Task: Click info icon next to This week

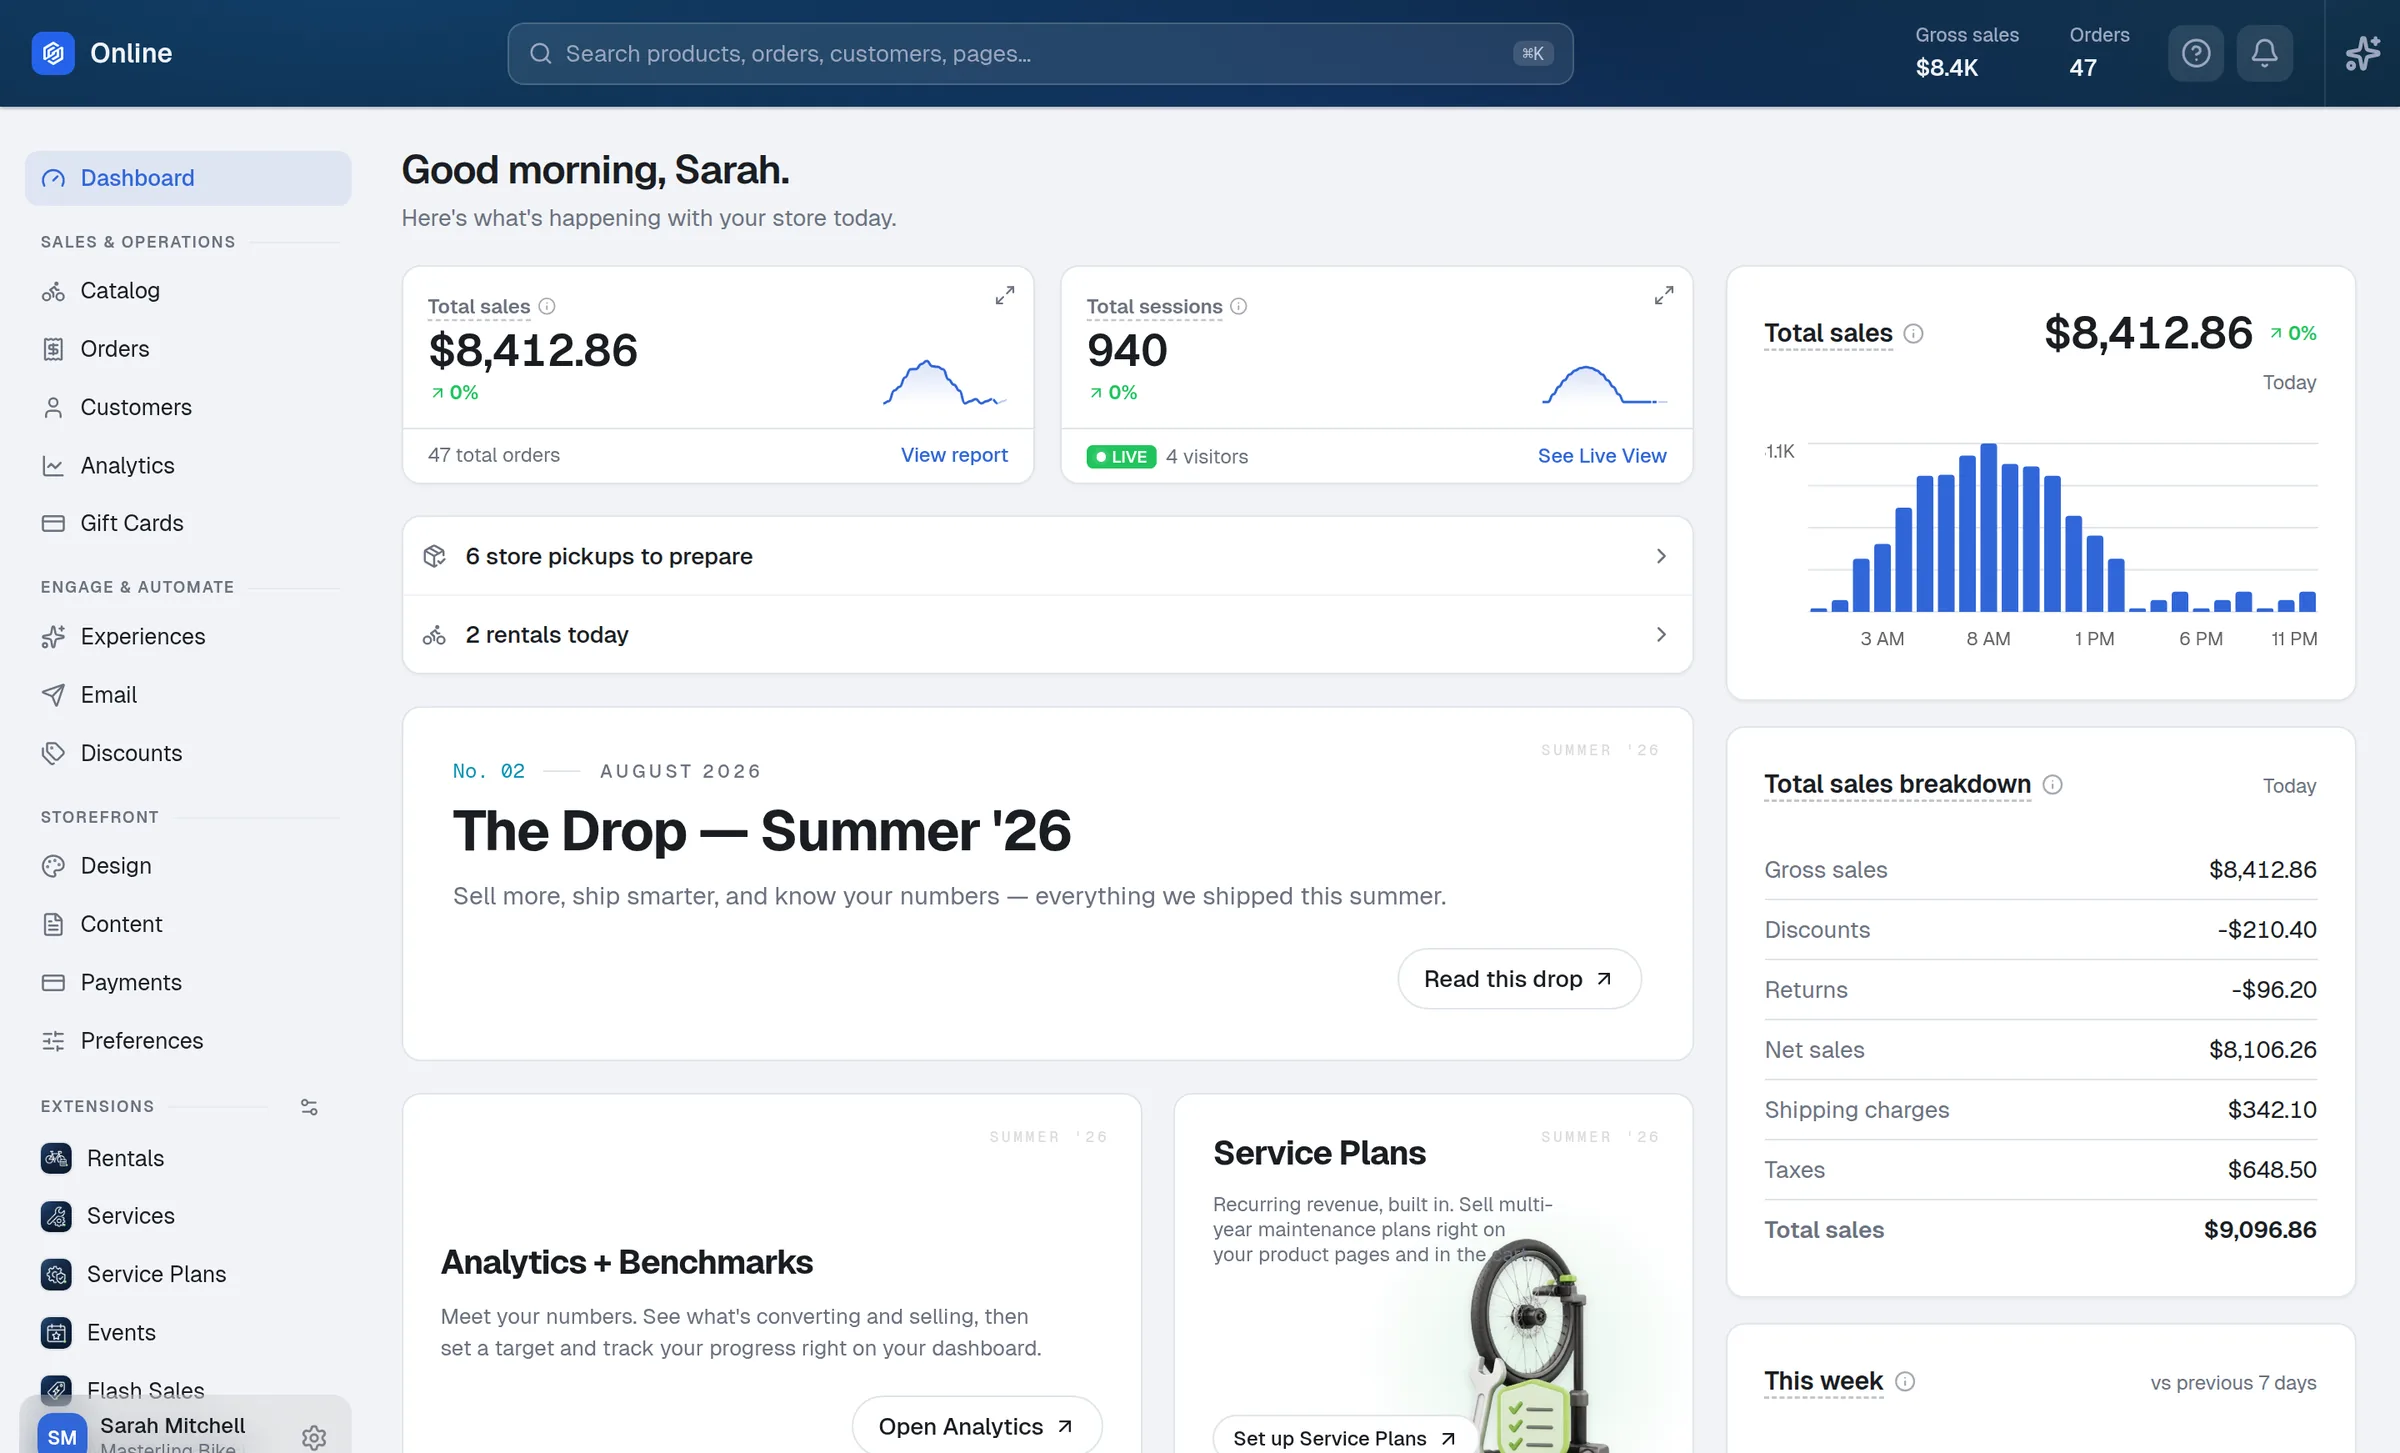Action: click(1906, 1382)
